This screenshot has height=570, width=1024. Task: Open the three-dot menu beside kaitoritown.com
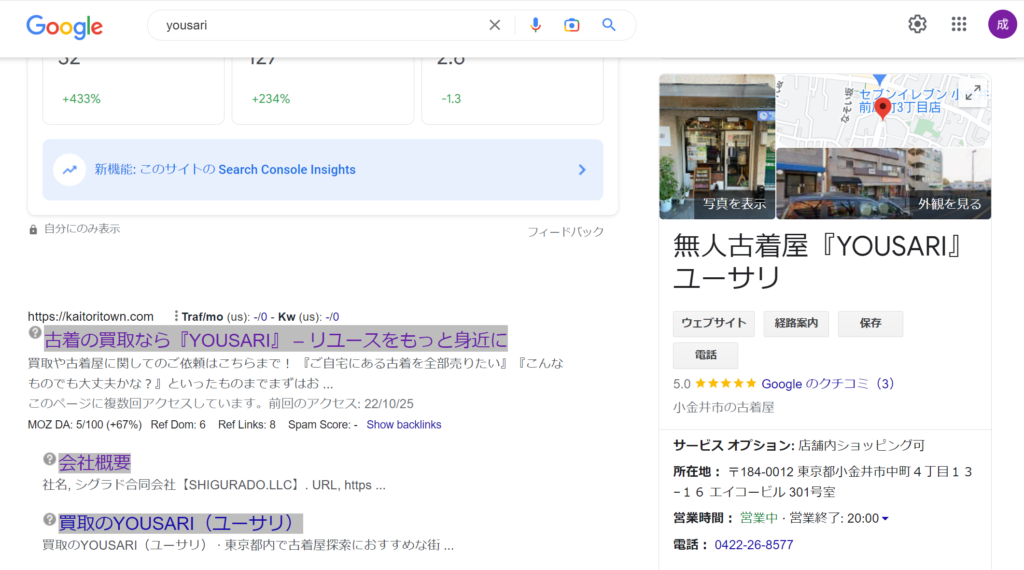[x=176, y=316]
